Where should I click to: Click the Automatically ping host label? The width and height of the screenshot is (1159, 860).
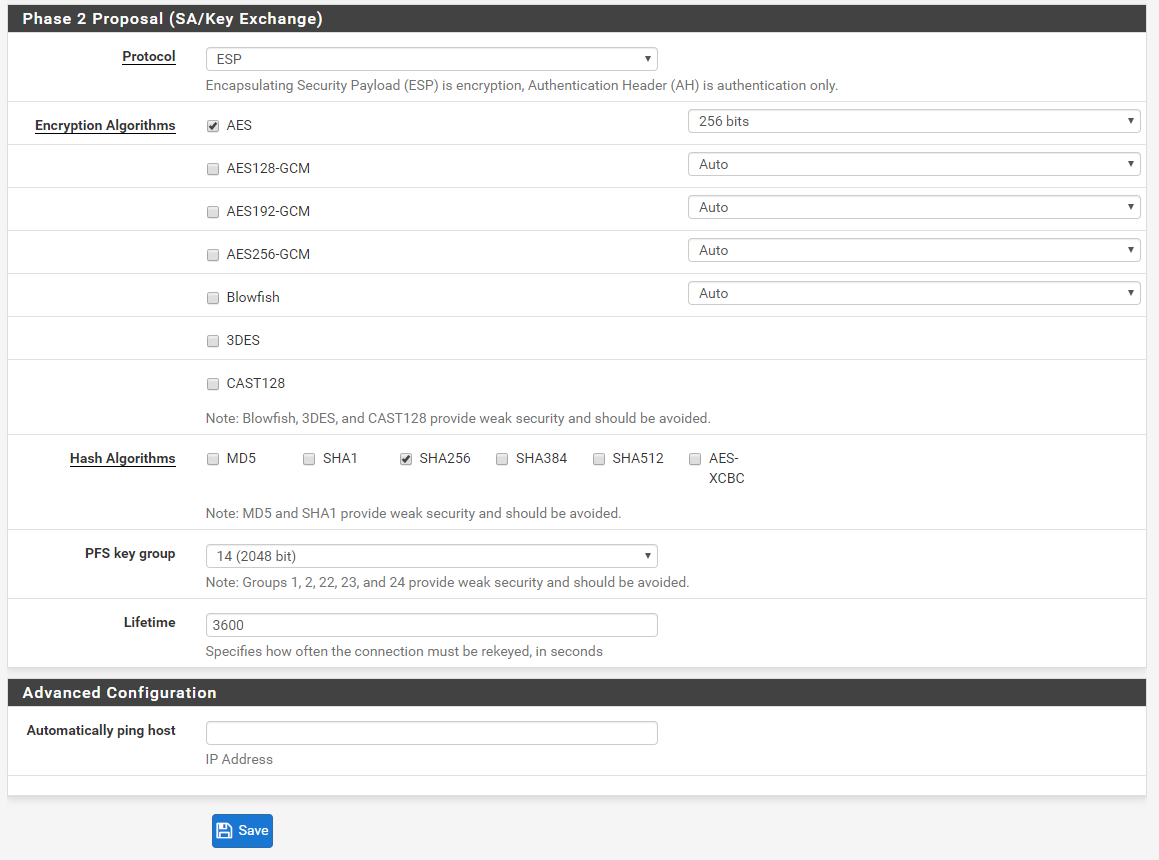coord(101,731)
